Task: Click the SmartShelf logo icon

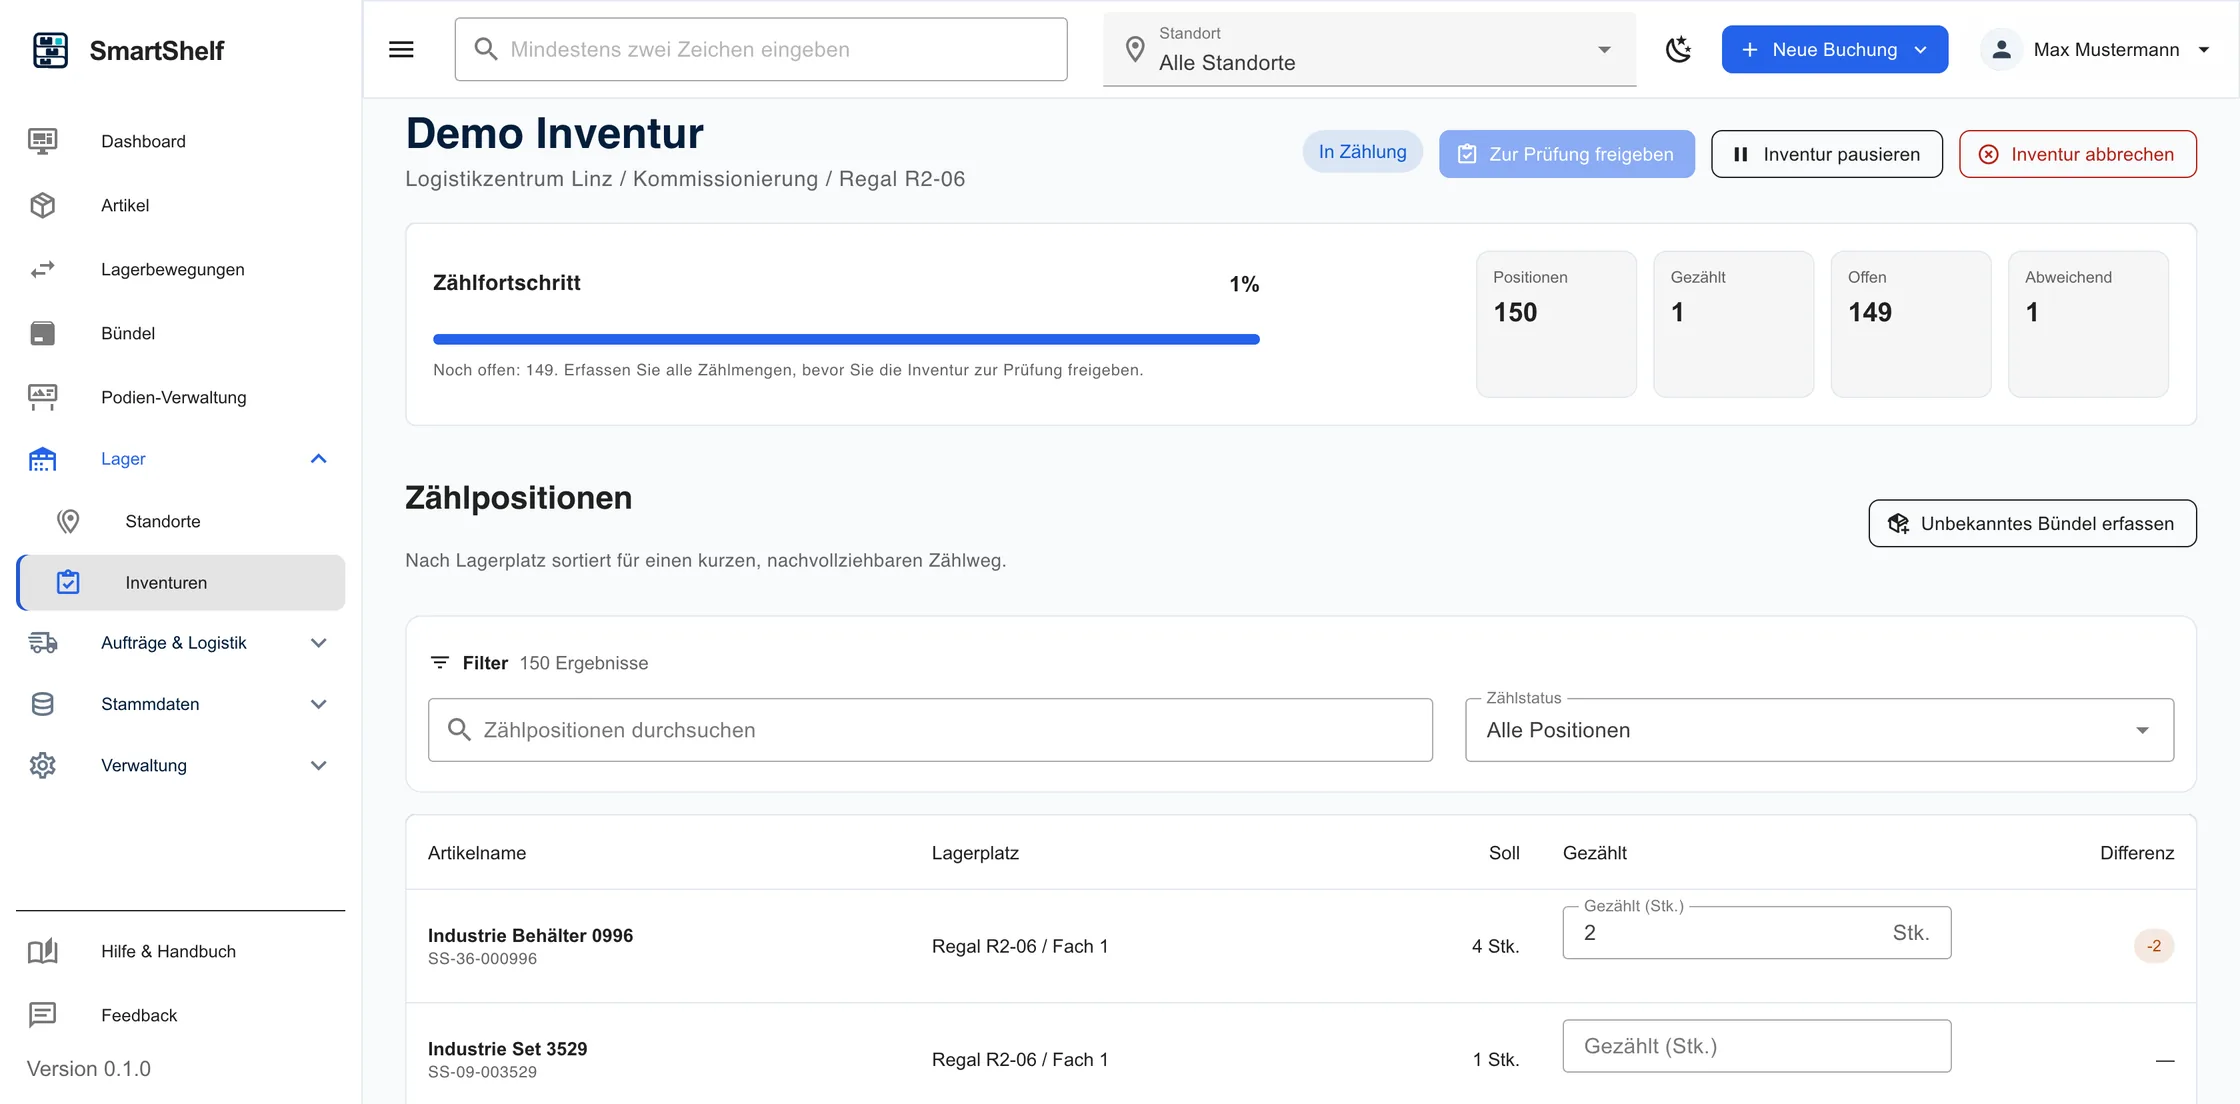Action: click(x=50, y=50)
